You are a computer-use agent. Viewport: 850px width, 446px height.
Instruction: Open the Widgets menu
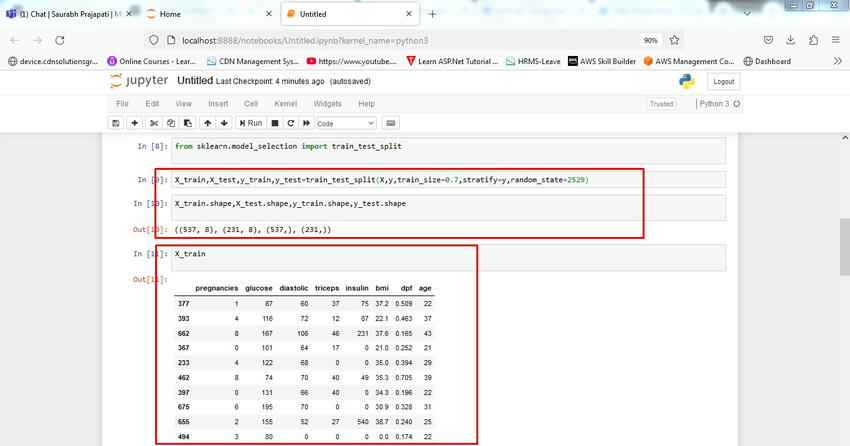coord(327,104)
